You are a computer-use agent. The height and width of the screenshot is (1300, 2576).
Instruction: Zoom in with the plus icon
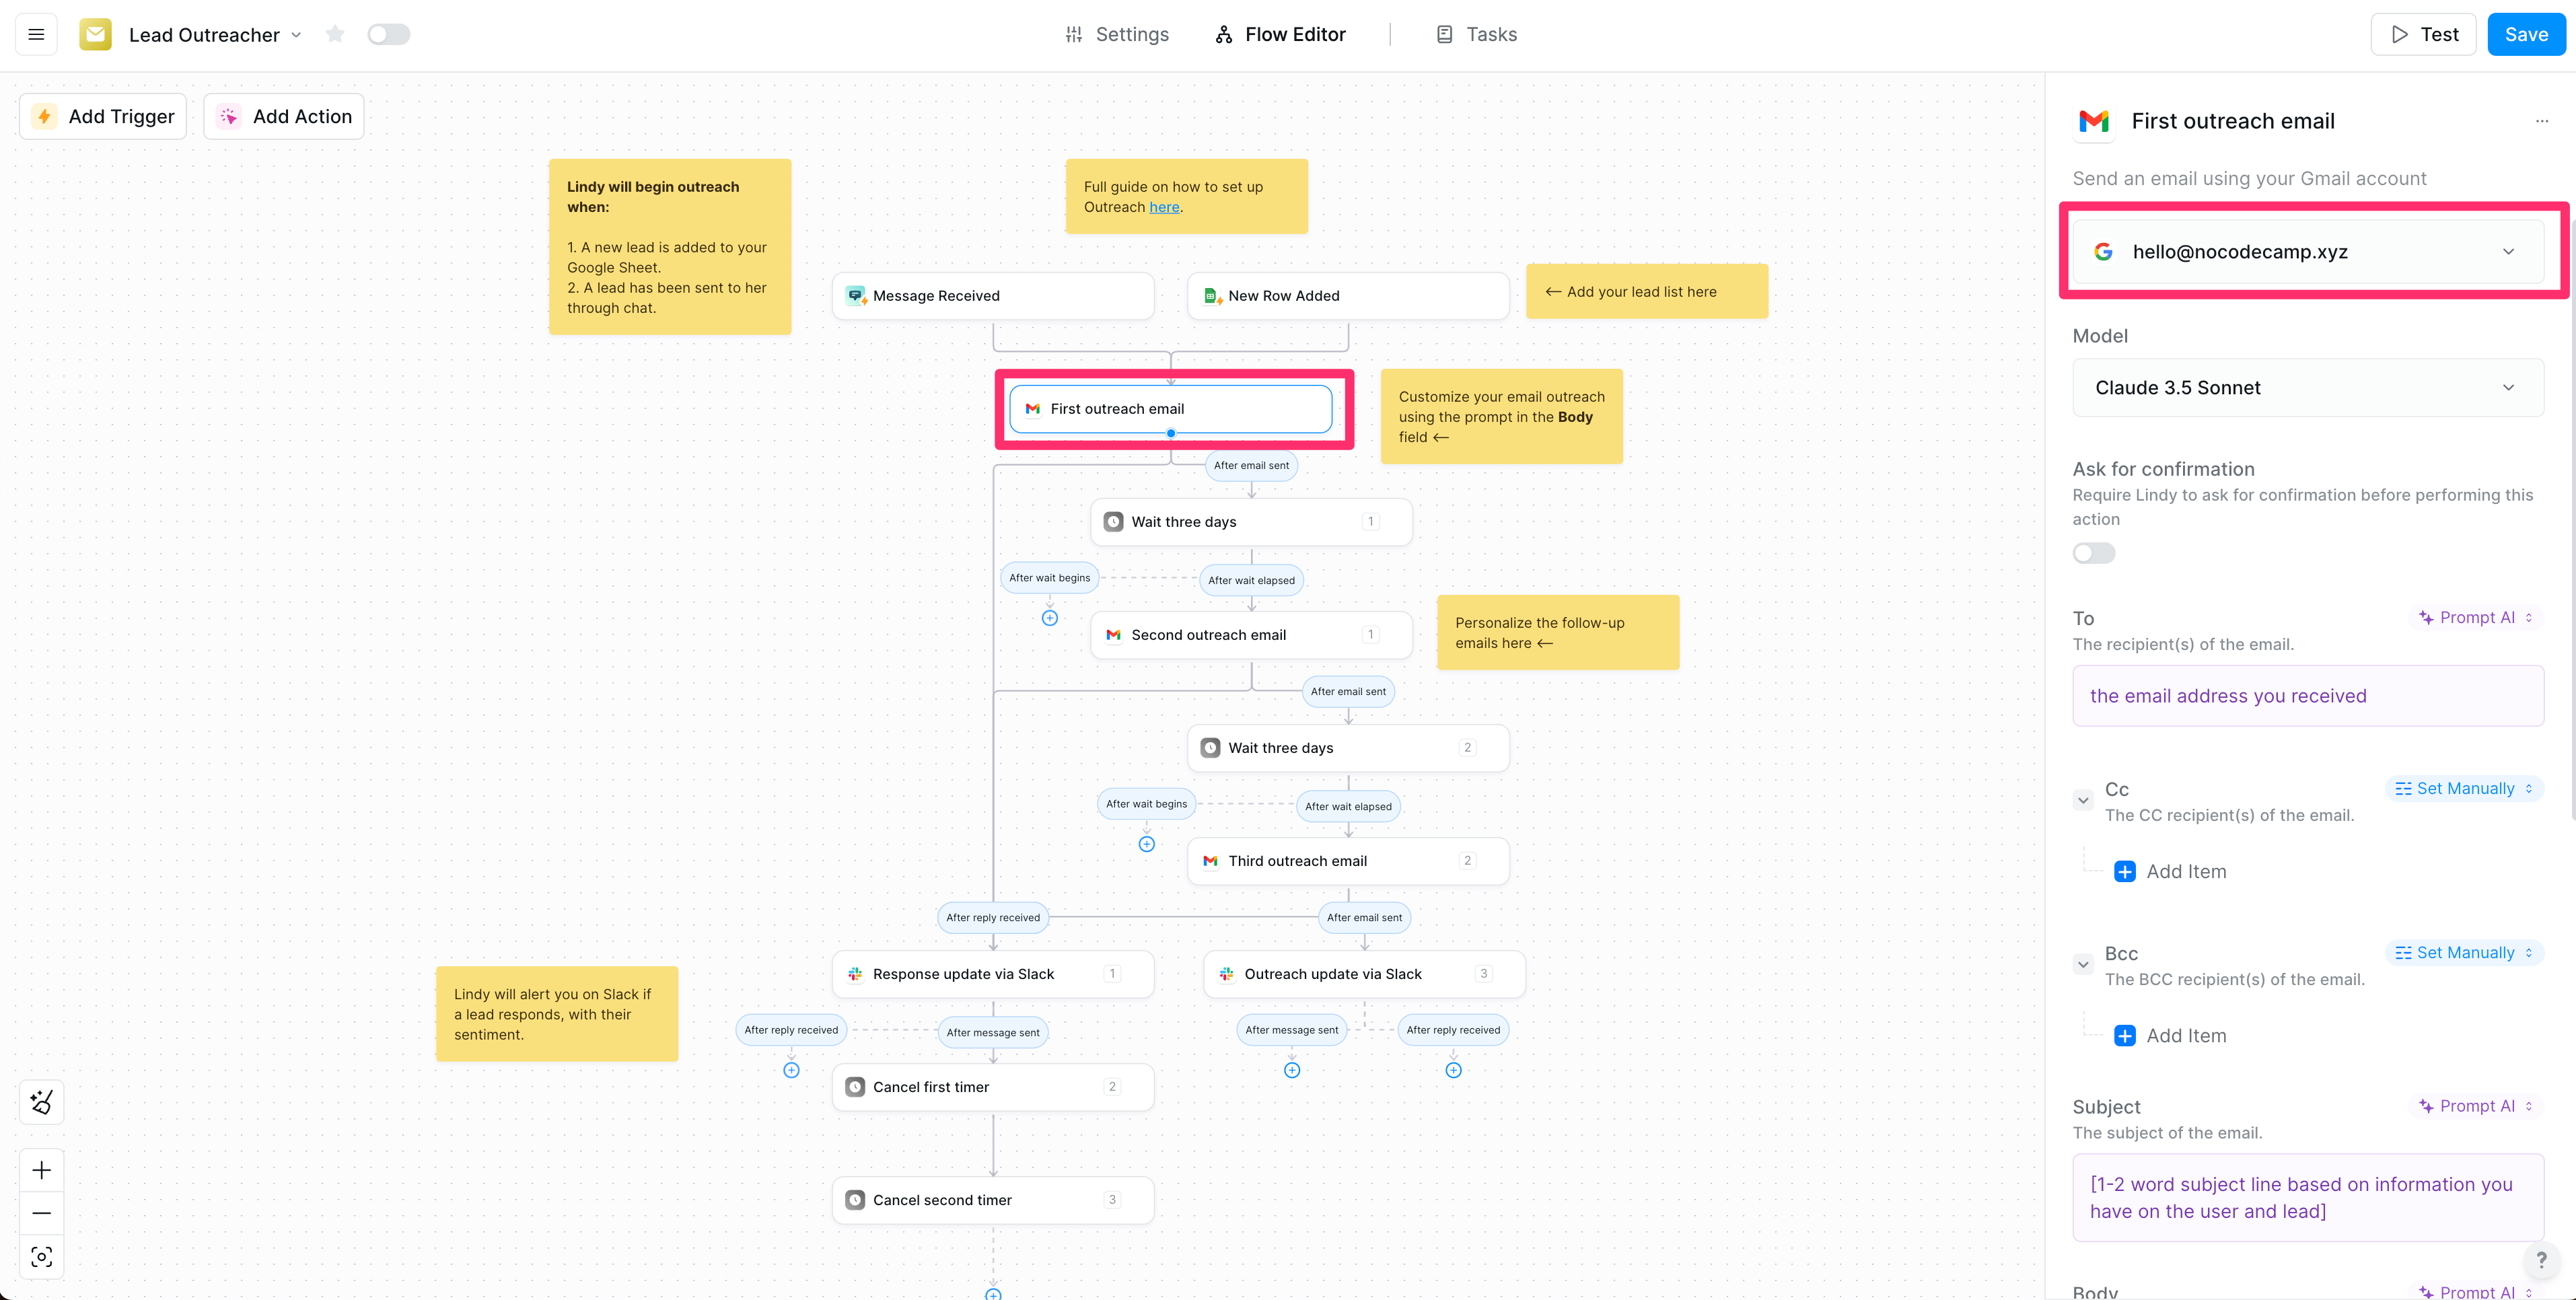coord(42,1170)
